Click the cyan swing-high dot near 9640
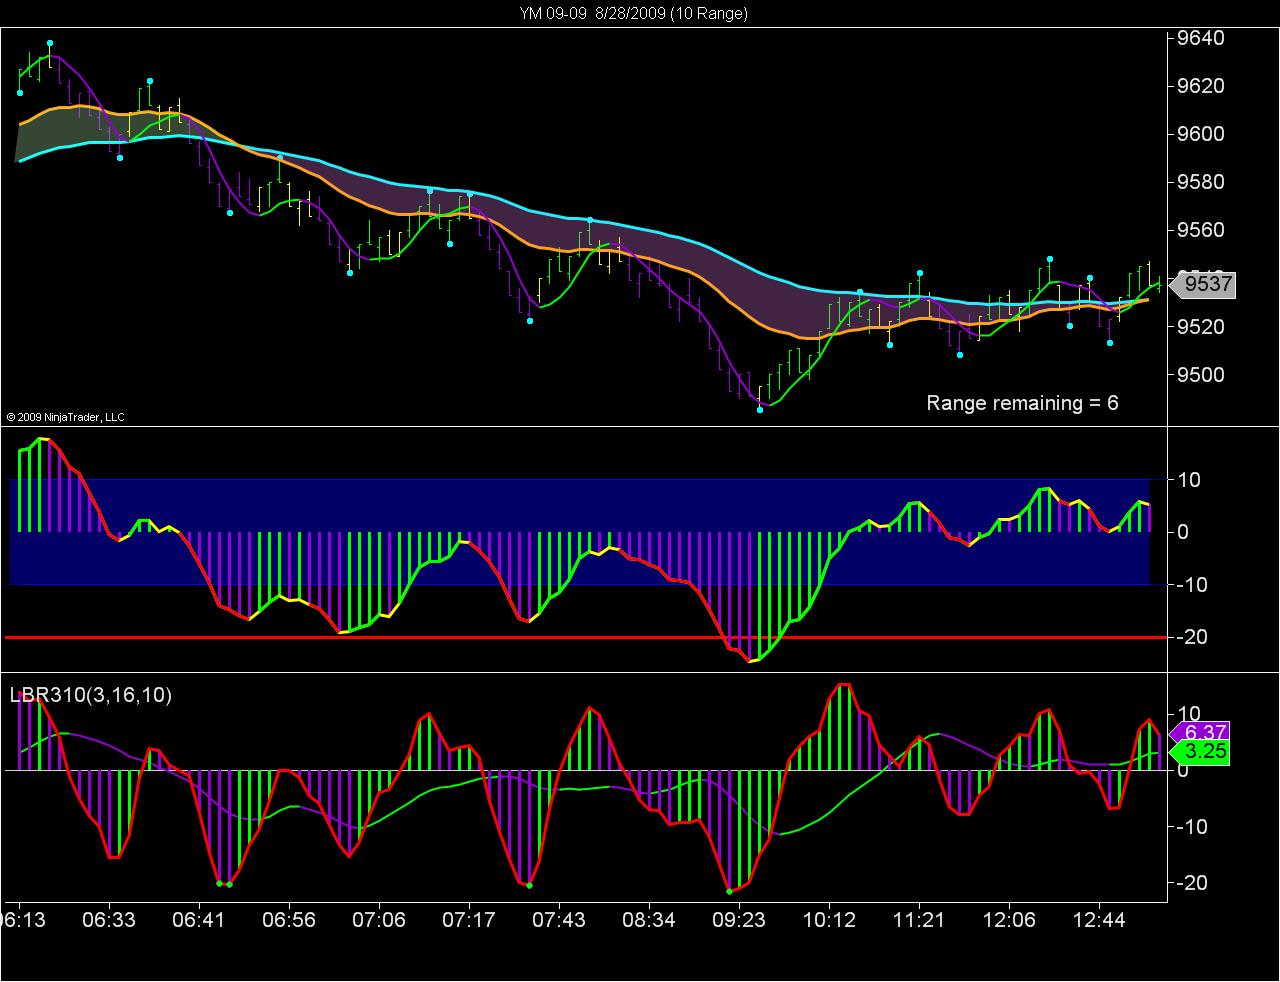This screenshot has height=982, width=1280. click(x=50, y=43)
